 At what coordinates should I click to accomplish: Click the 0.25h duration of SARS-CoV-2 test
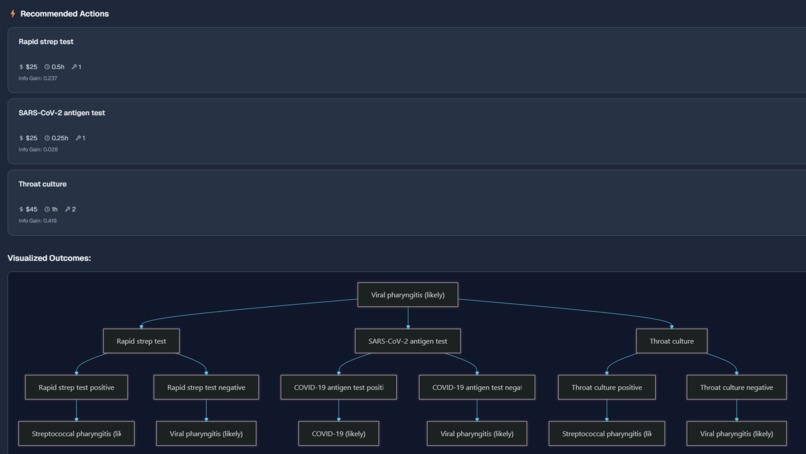(60, 138)
